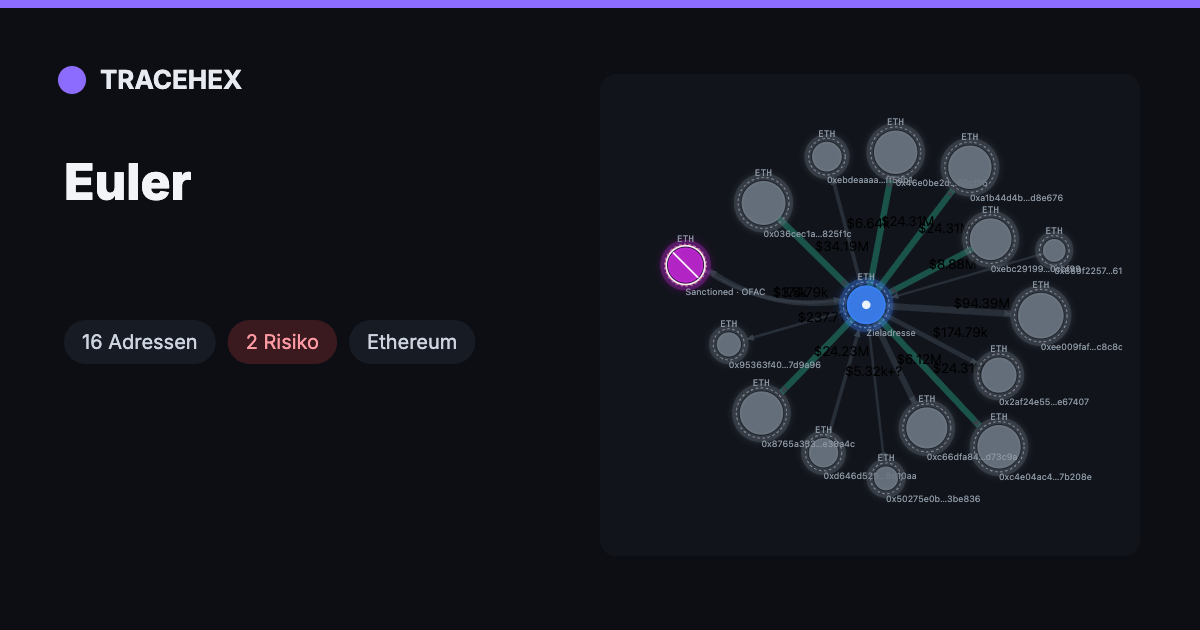Select node 0xc66dfa84...d73c9a
Screen dimensions: 1200x630
(926, 428)
